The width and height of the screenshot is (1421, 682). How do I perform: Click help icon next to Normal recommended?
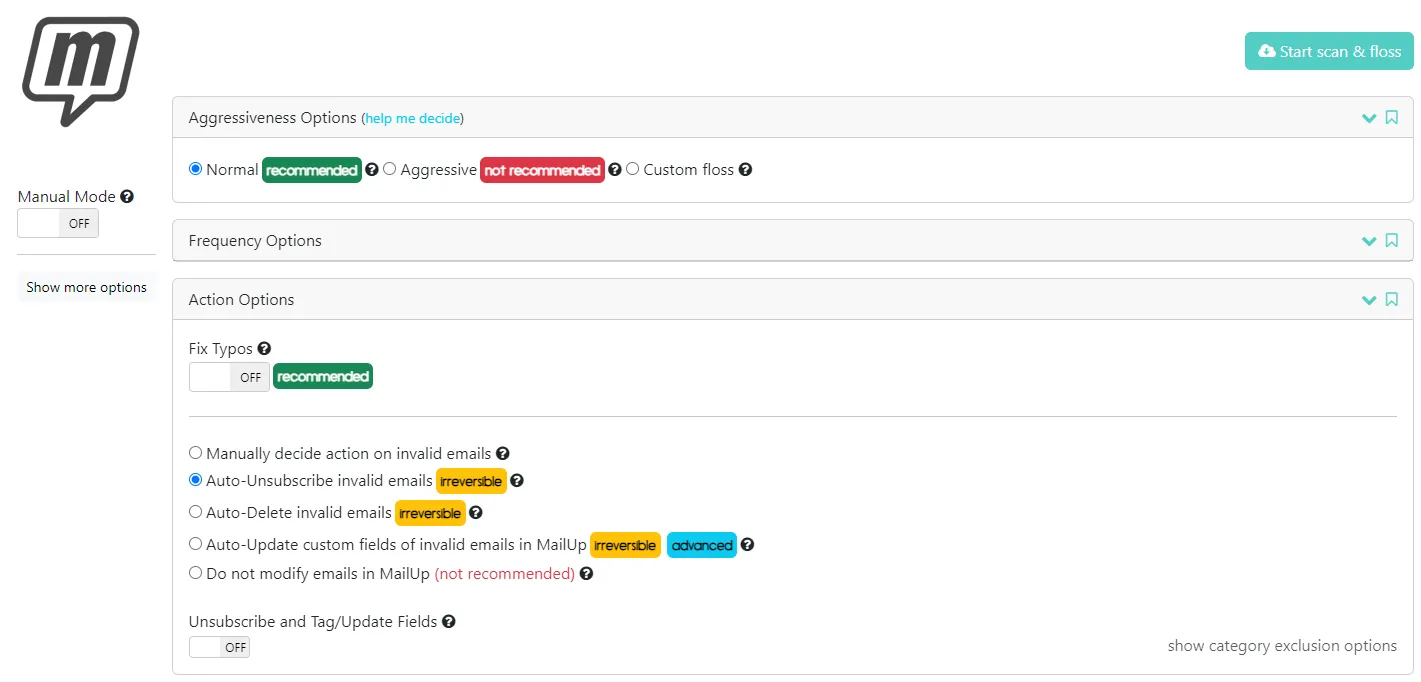tap(372, 170)
